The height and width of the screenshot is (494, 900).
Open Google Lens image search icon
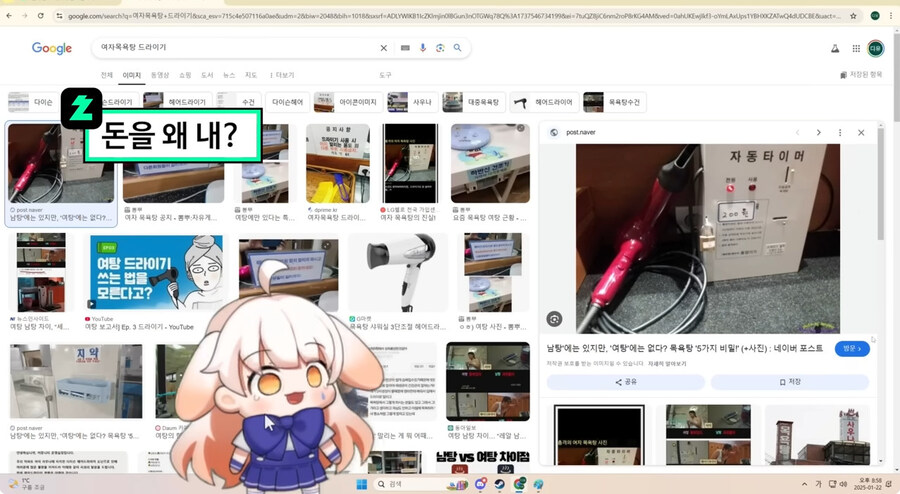pyautogui.click(x=440, y=48)
